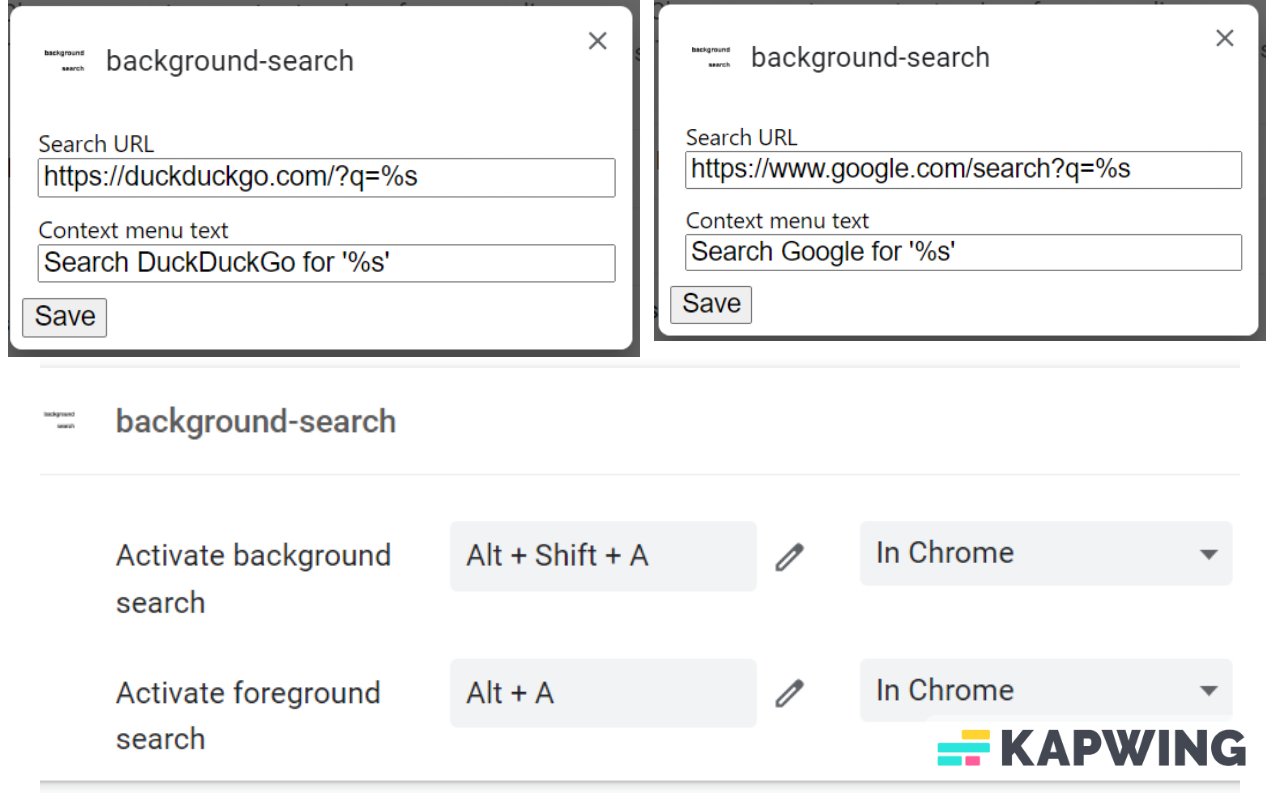Select the DuckDuckGo Search URL field

pos(326,178)
